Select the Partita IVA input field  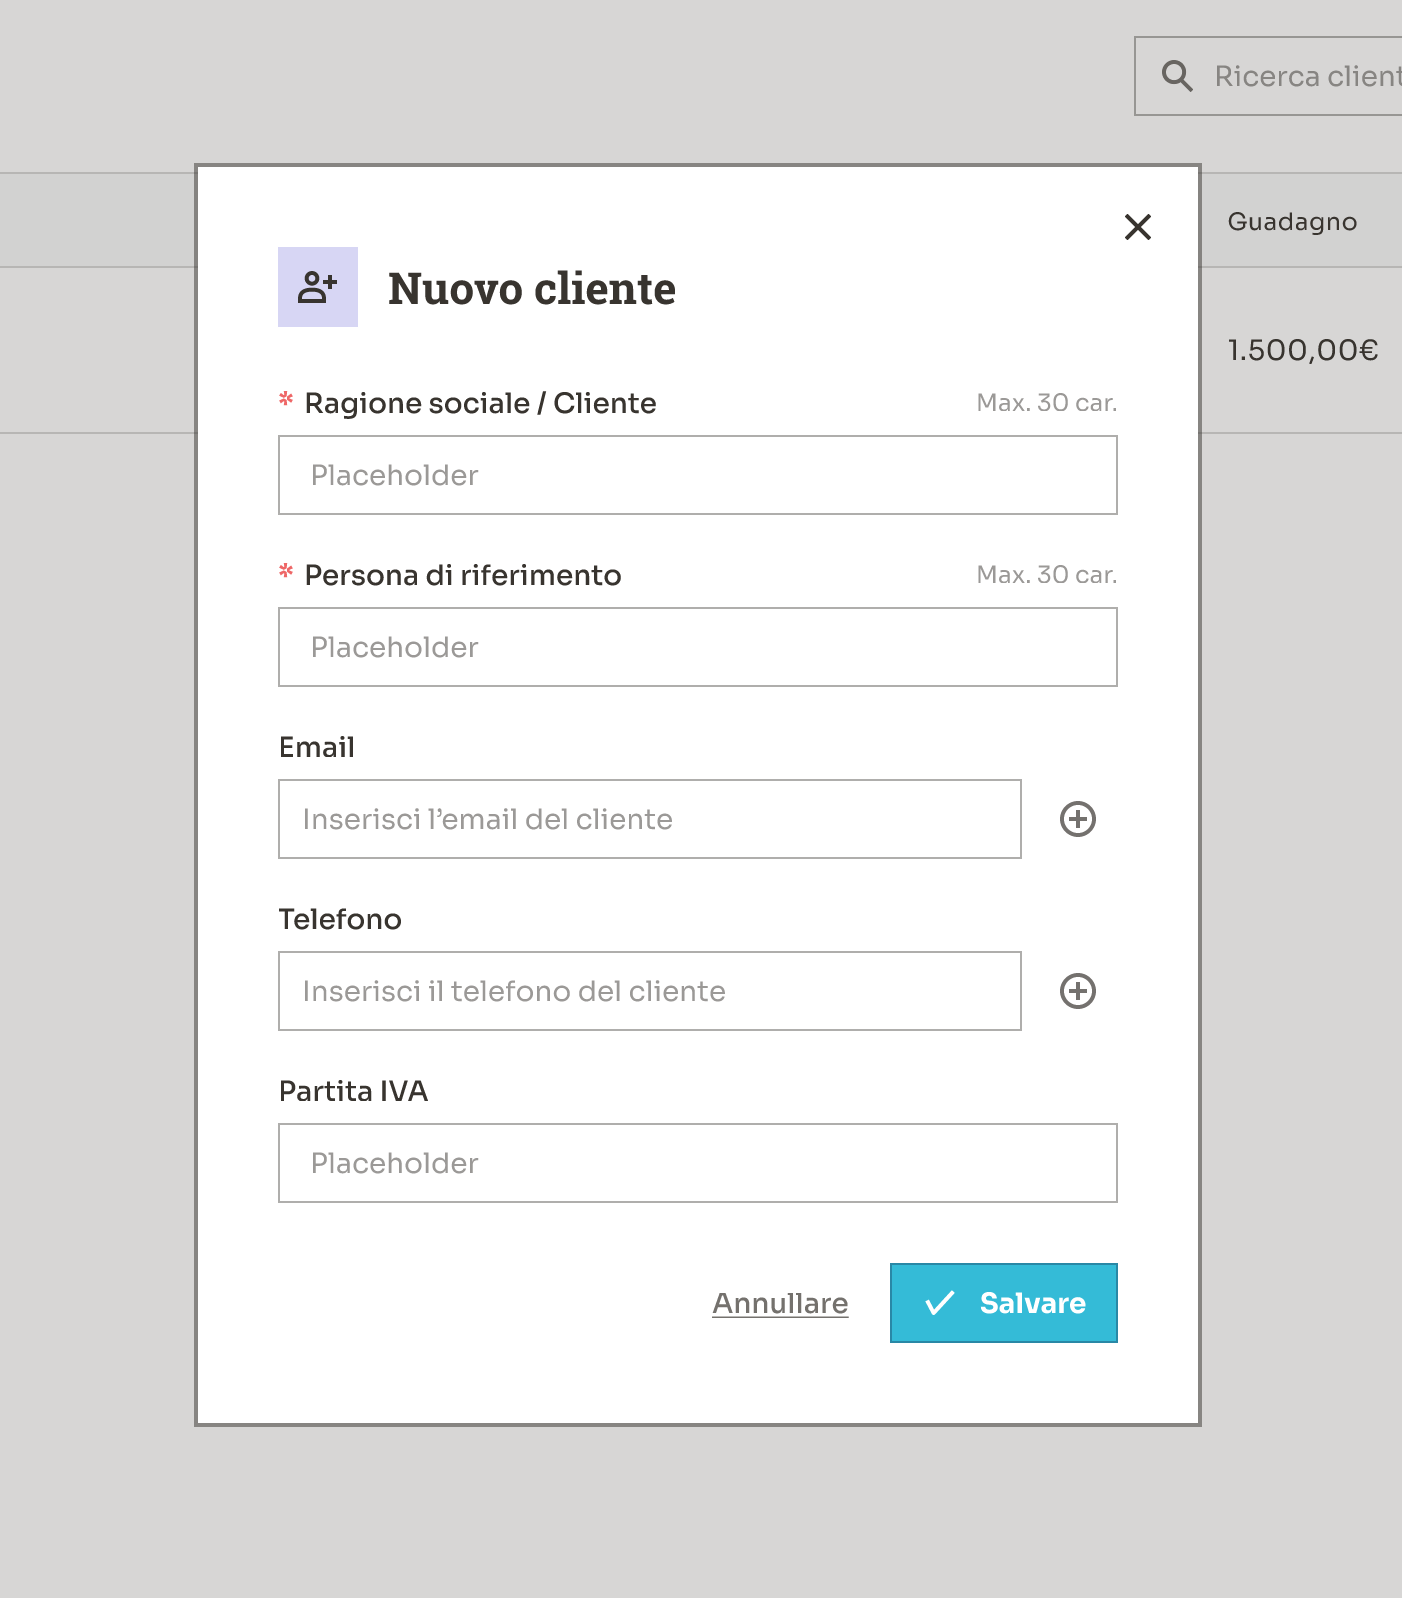tap(697, 1163)
